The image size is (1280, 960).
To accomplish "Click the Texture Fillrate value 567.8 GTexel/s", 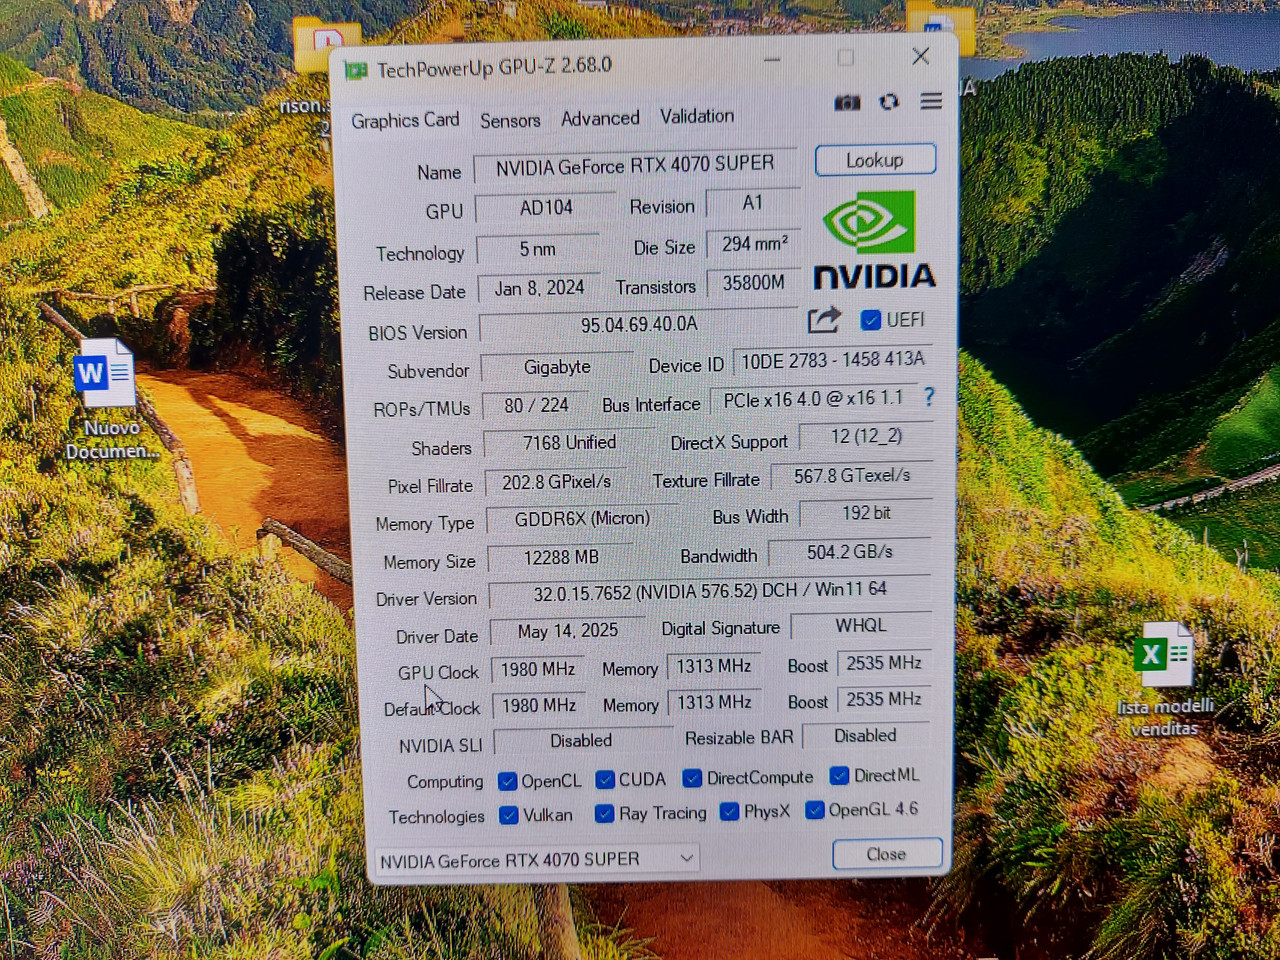I will tap(852, 476).
